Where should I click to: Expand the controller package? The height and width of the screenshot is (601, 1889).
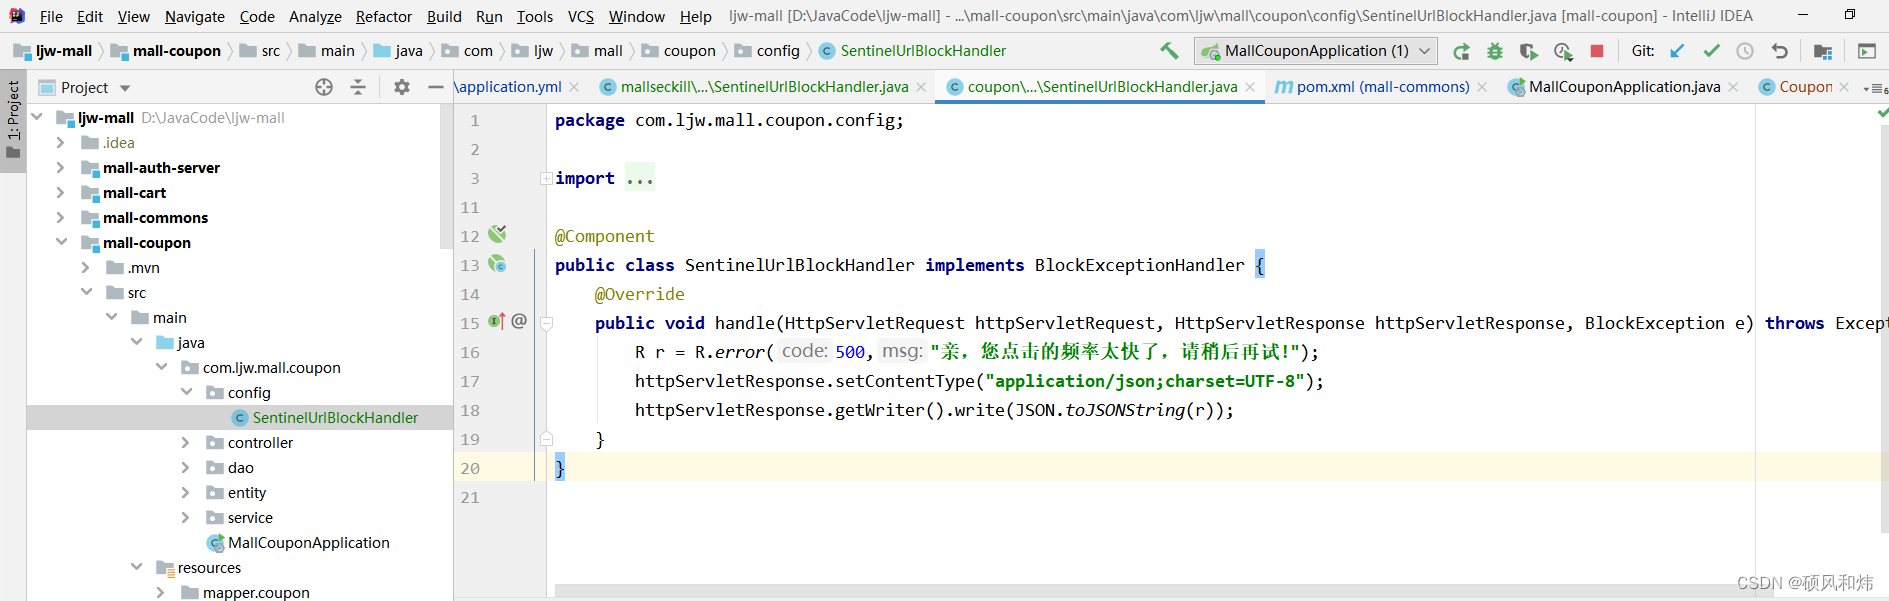[x=186, y=443]
